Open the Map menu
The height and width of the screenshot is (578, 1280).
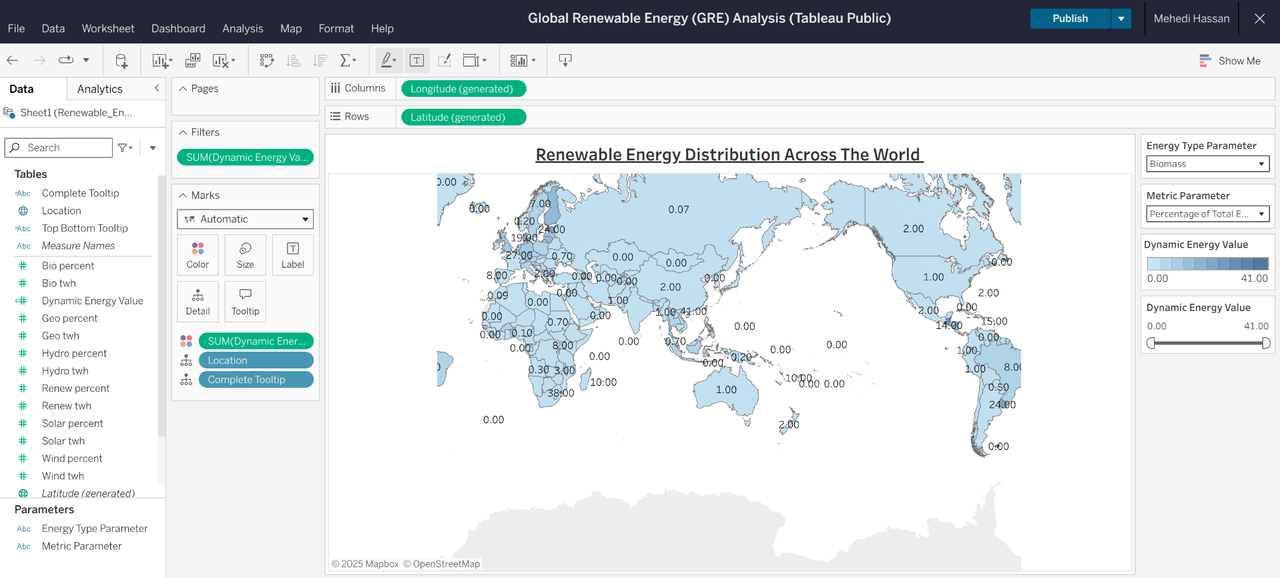click(291, 29)
